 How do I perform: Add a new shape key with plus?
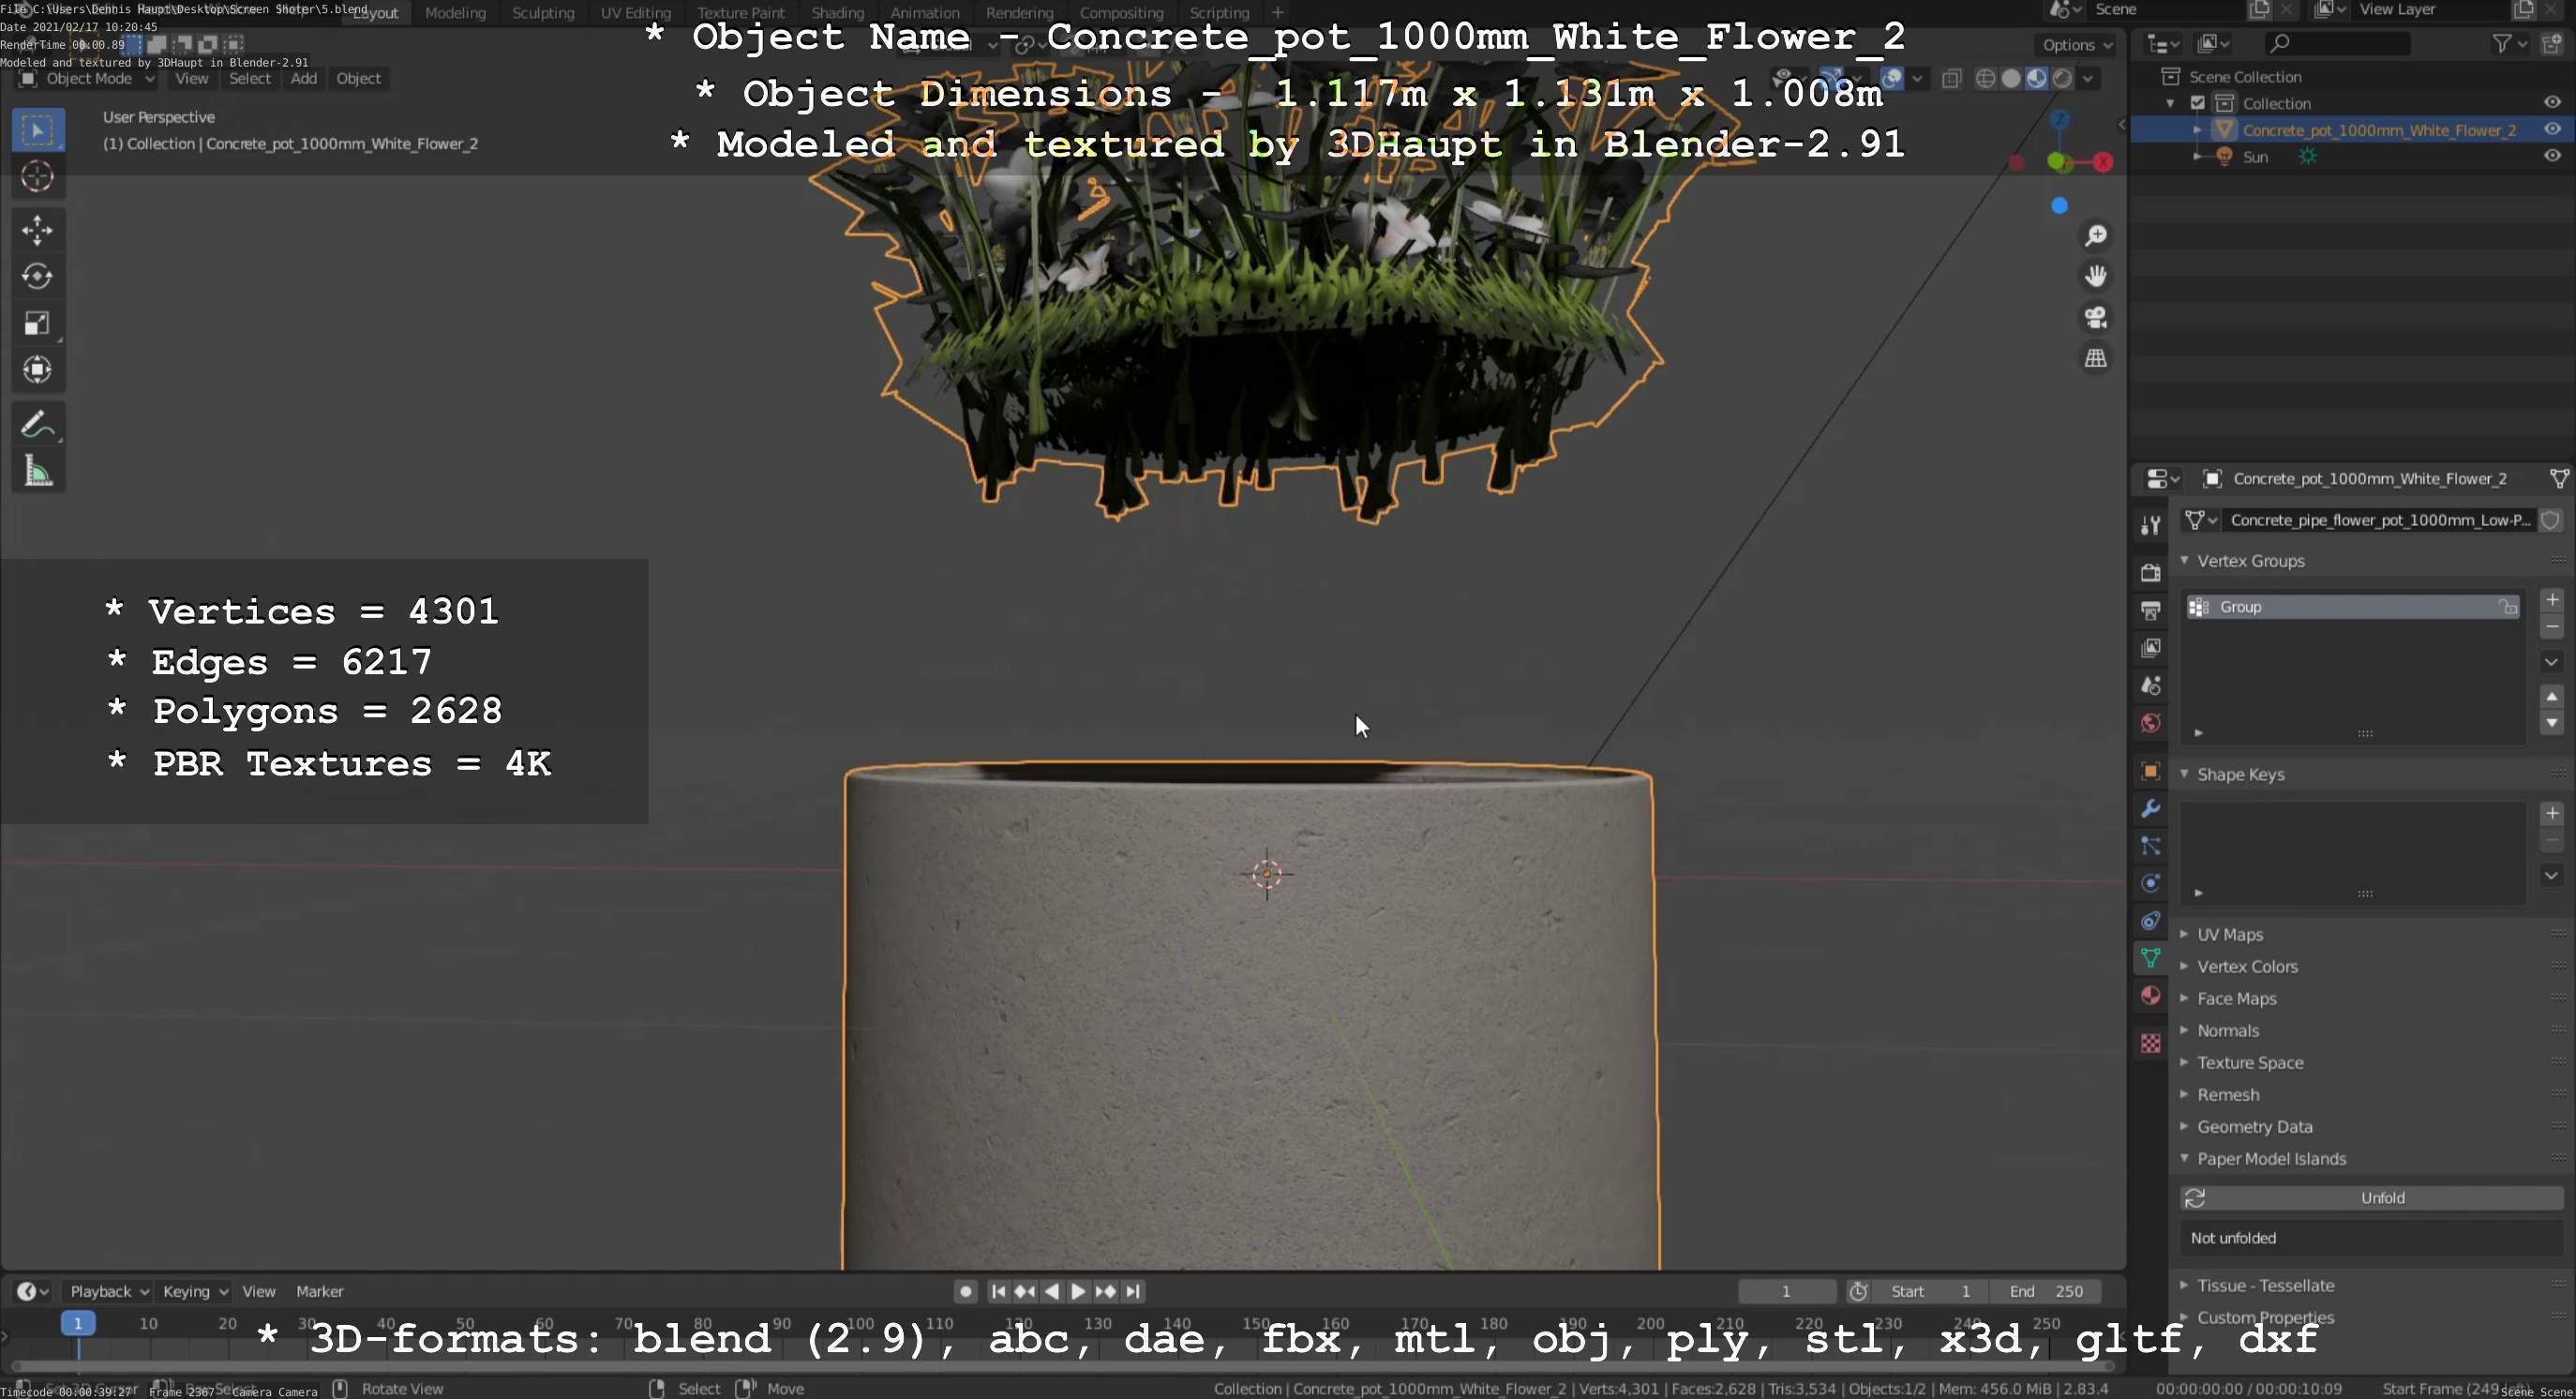point(2552,813)
